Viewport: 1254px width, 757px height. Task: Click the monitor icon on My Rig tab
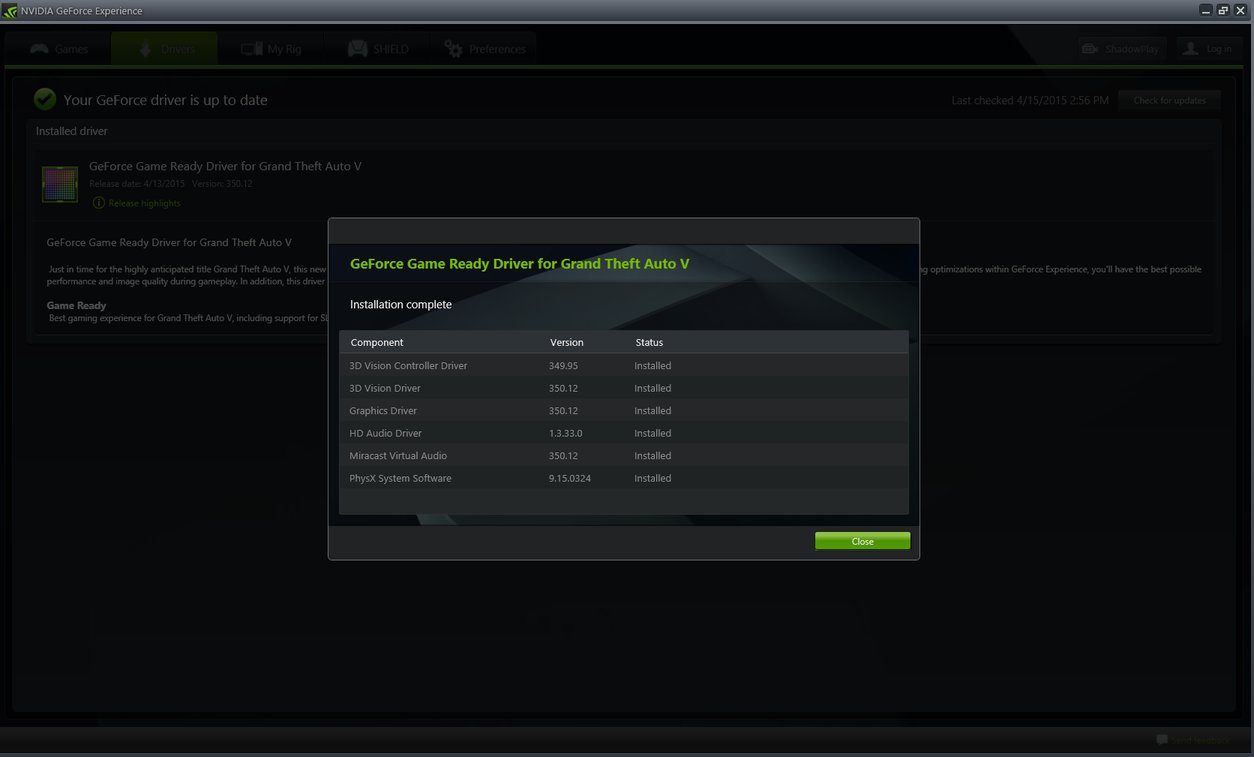tap(252, 48)
